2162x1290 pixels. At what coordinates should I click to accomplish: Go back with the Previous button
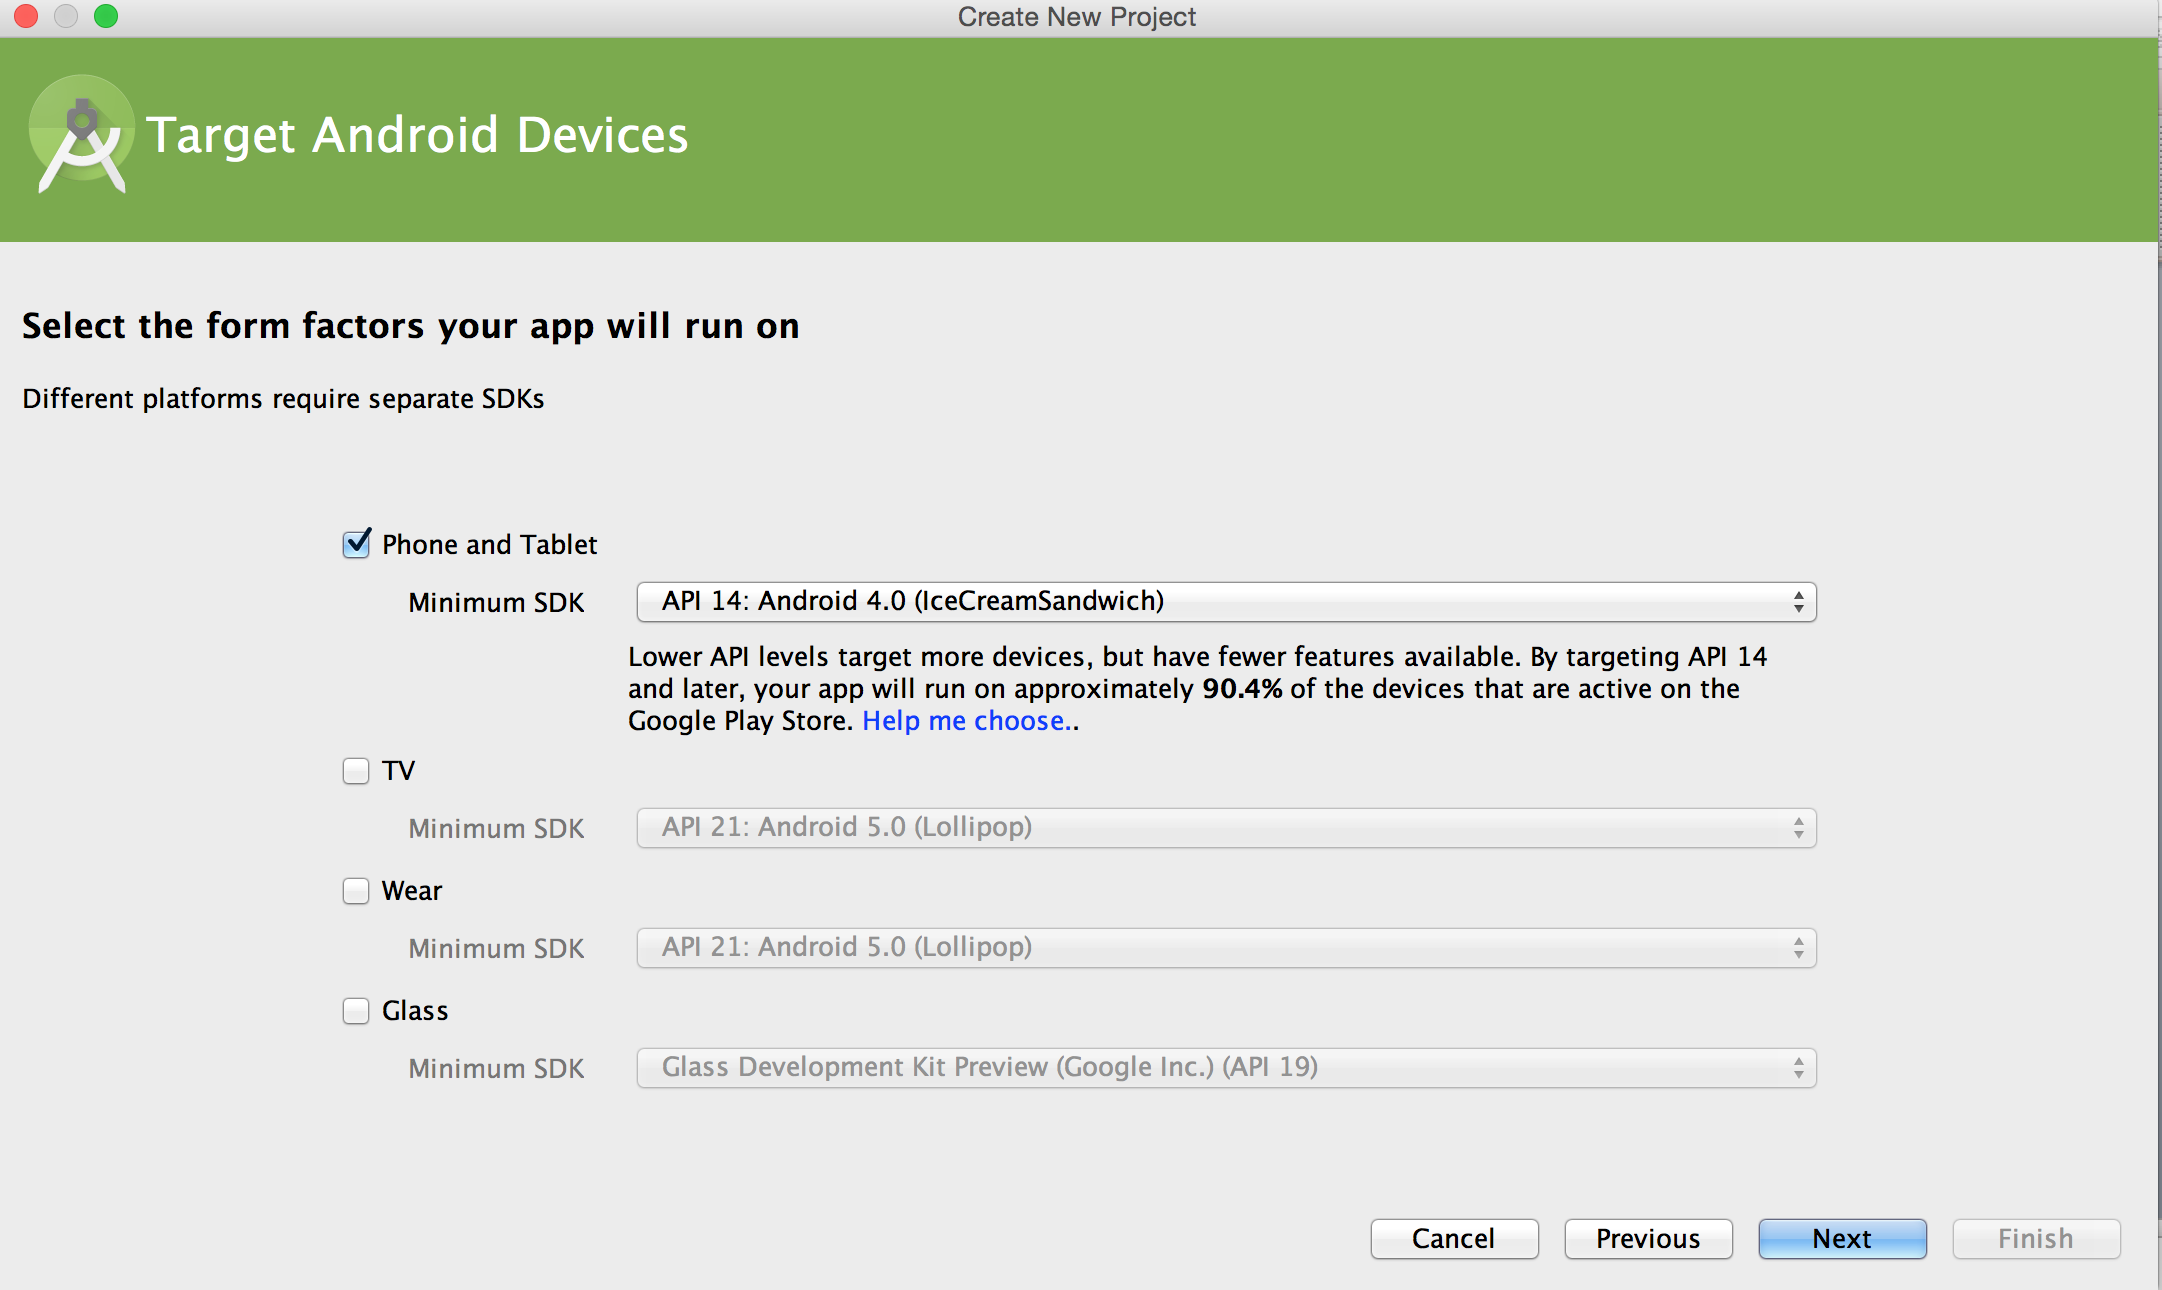(x=1647, y=1239)
